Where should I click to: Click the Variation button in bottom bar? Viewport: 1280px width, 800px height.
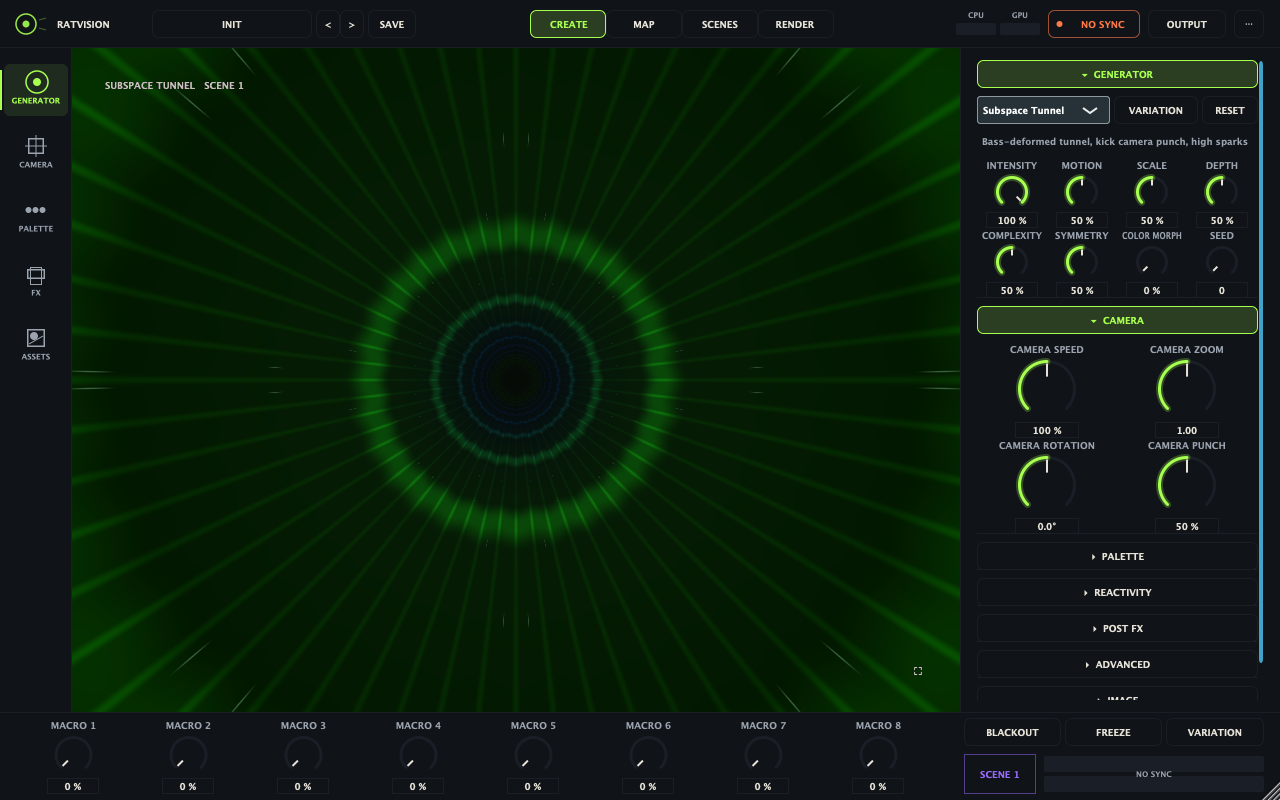(x=1215, y=732)
